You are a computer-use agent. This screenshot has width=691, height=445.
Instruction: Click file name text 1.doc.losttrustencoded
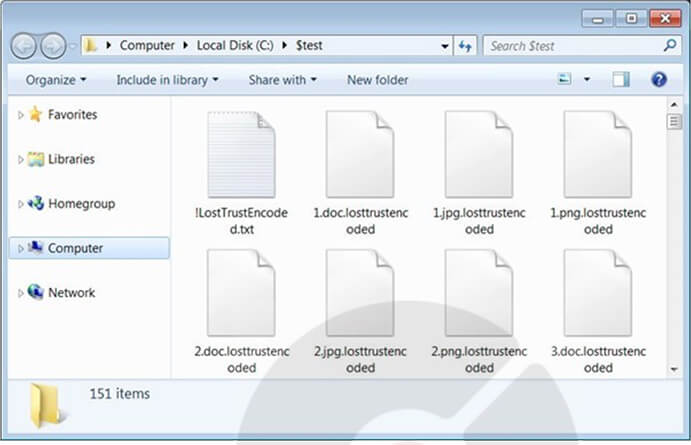pyautogui.click(x=360, y=221)
